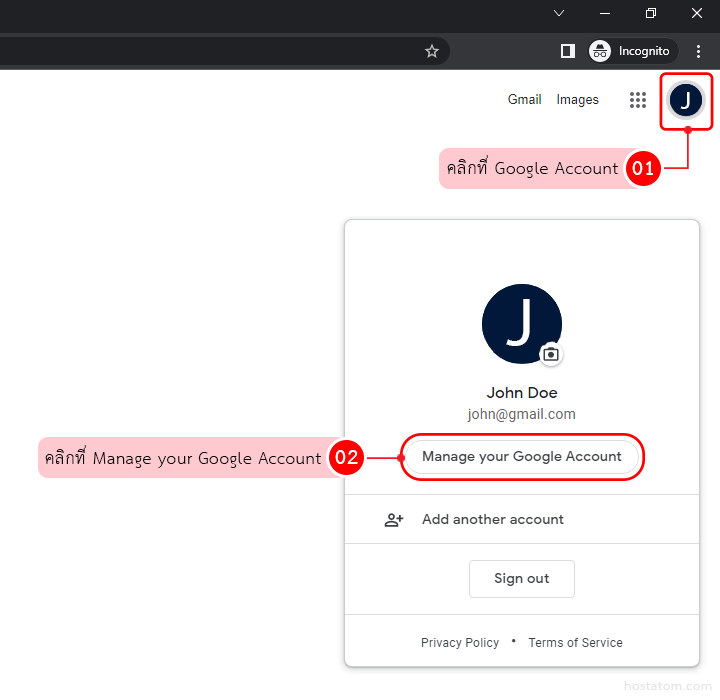
Task: Select Add another account
Action: tap(492, 520)
